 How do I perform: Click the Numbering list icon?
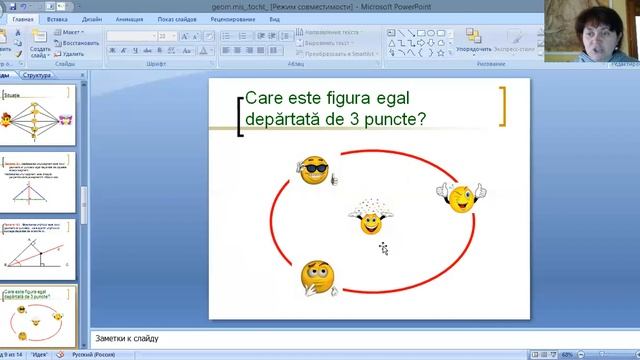[244, 36]
